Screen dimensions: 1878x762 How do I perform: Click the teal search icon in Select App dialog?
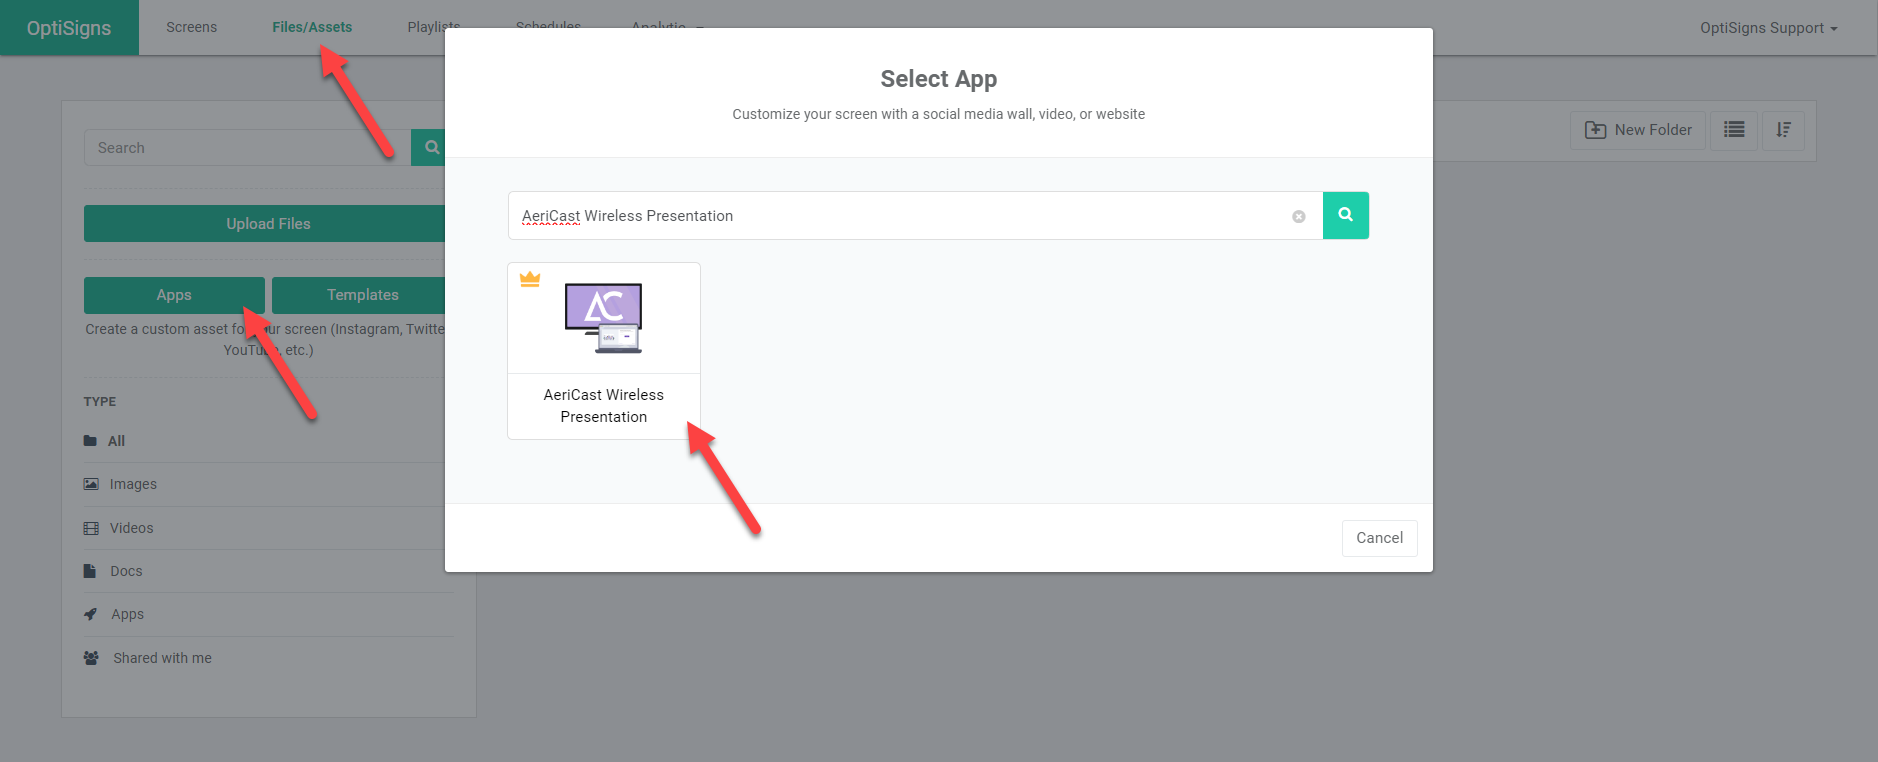[x=1345, y=215]
